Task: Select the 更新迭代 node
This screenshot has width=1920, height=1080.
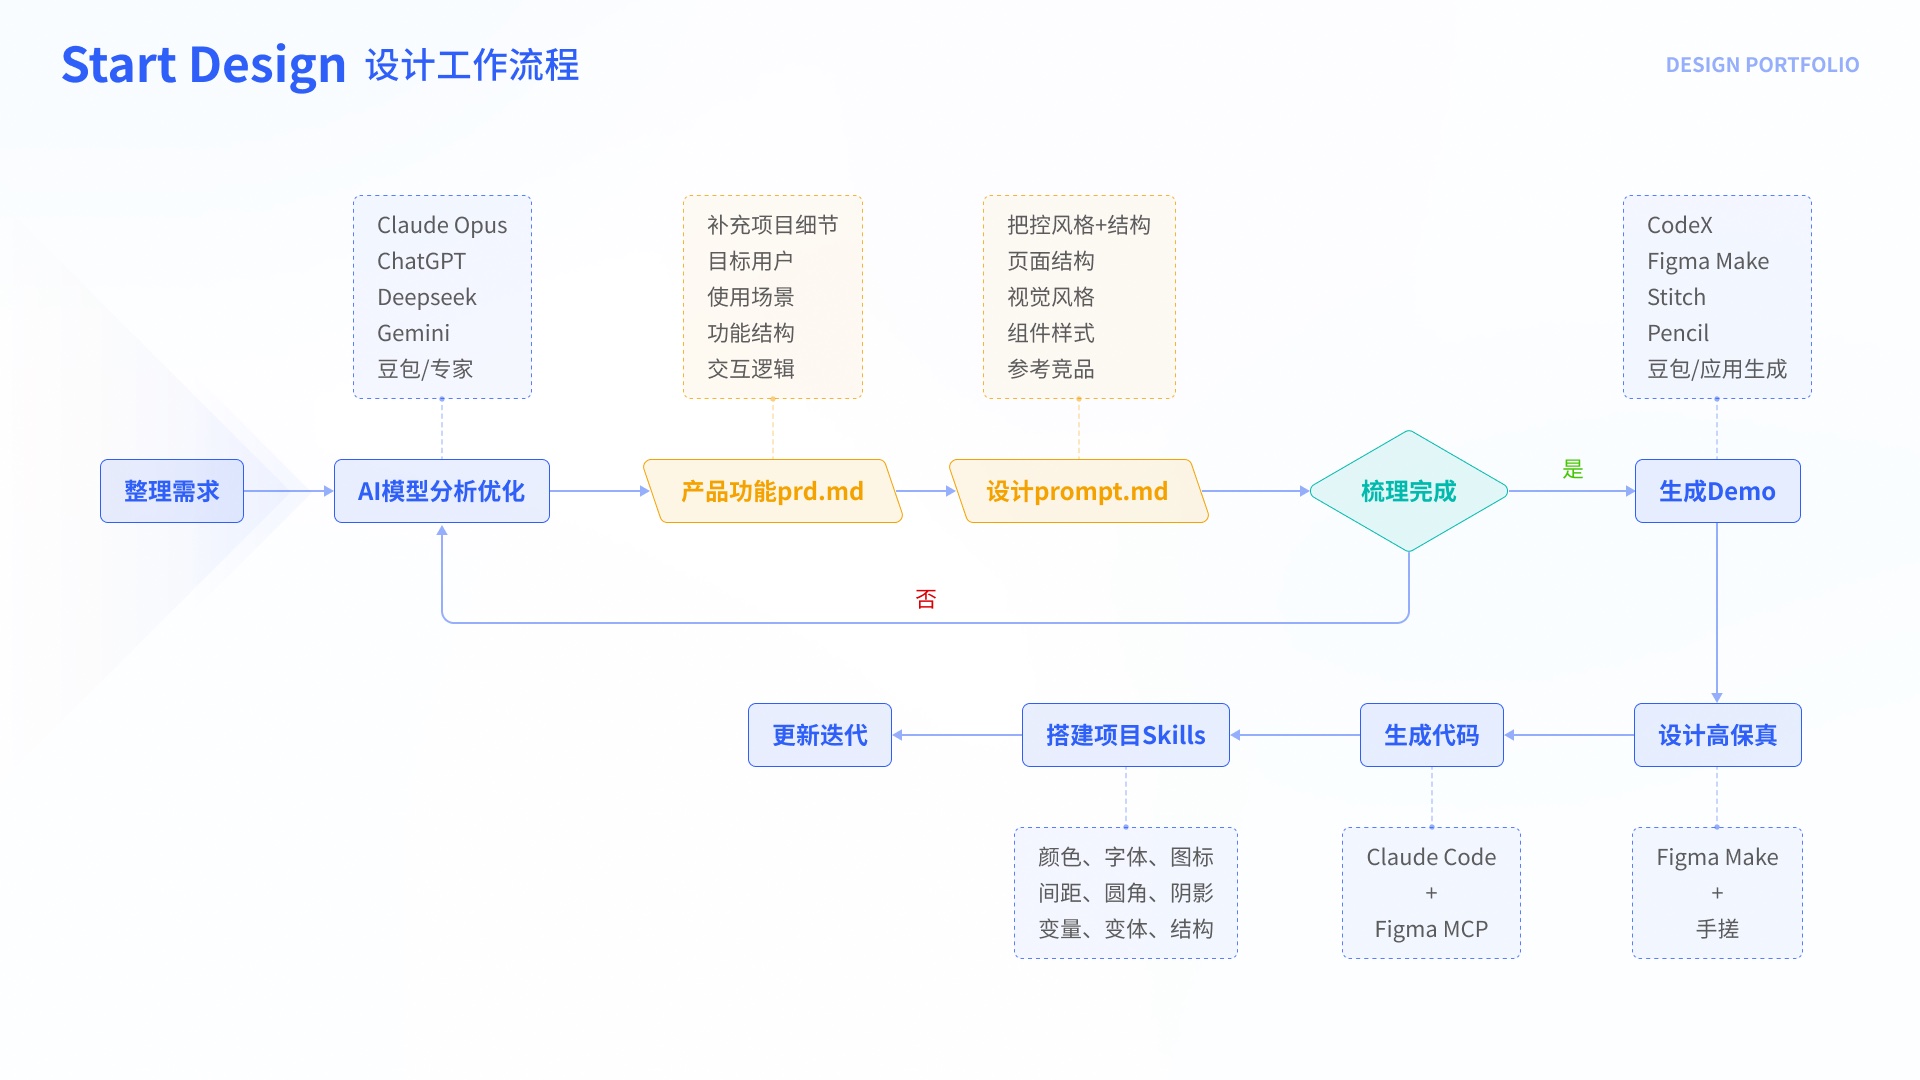Action: pos(820,735)
